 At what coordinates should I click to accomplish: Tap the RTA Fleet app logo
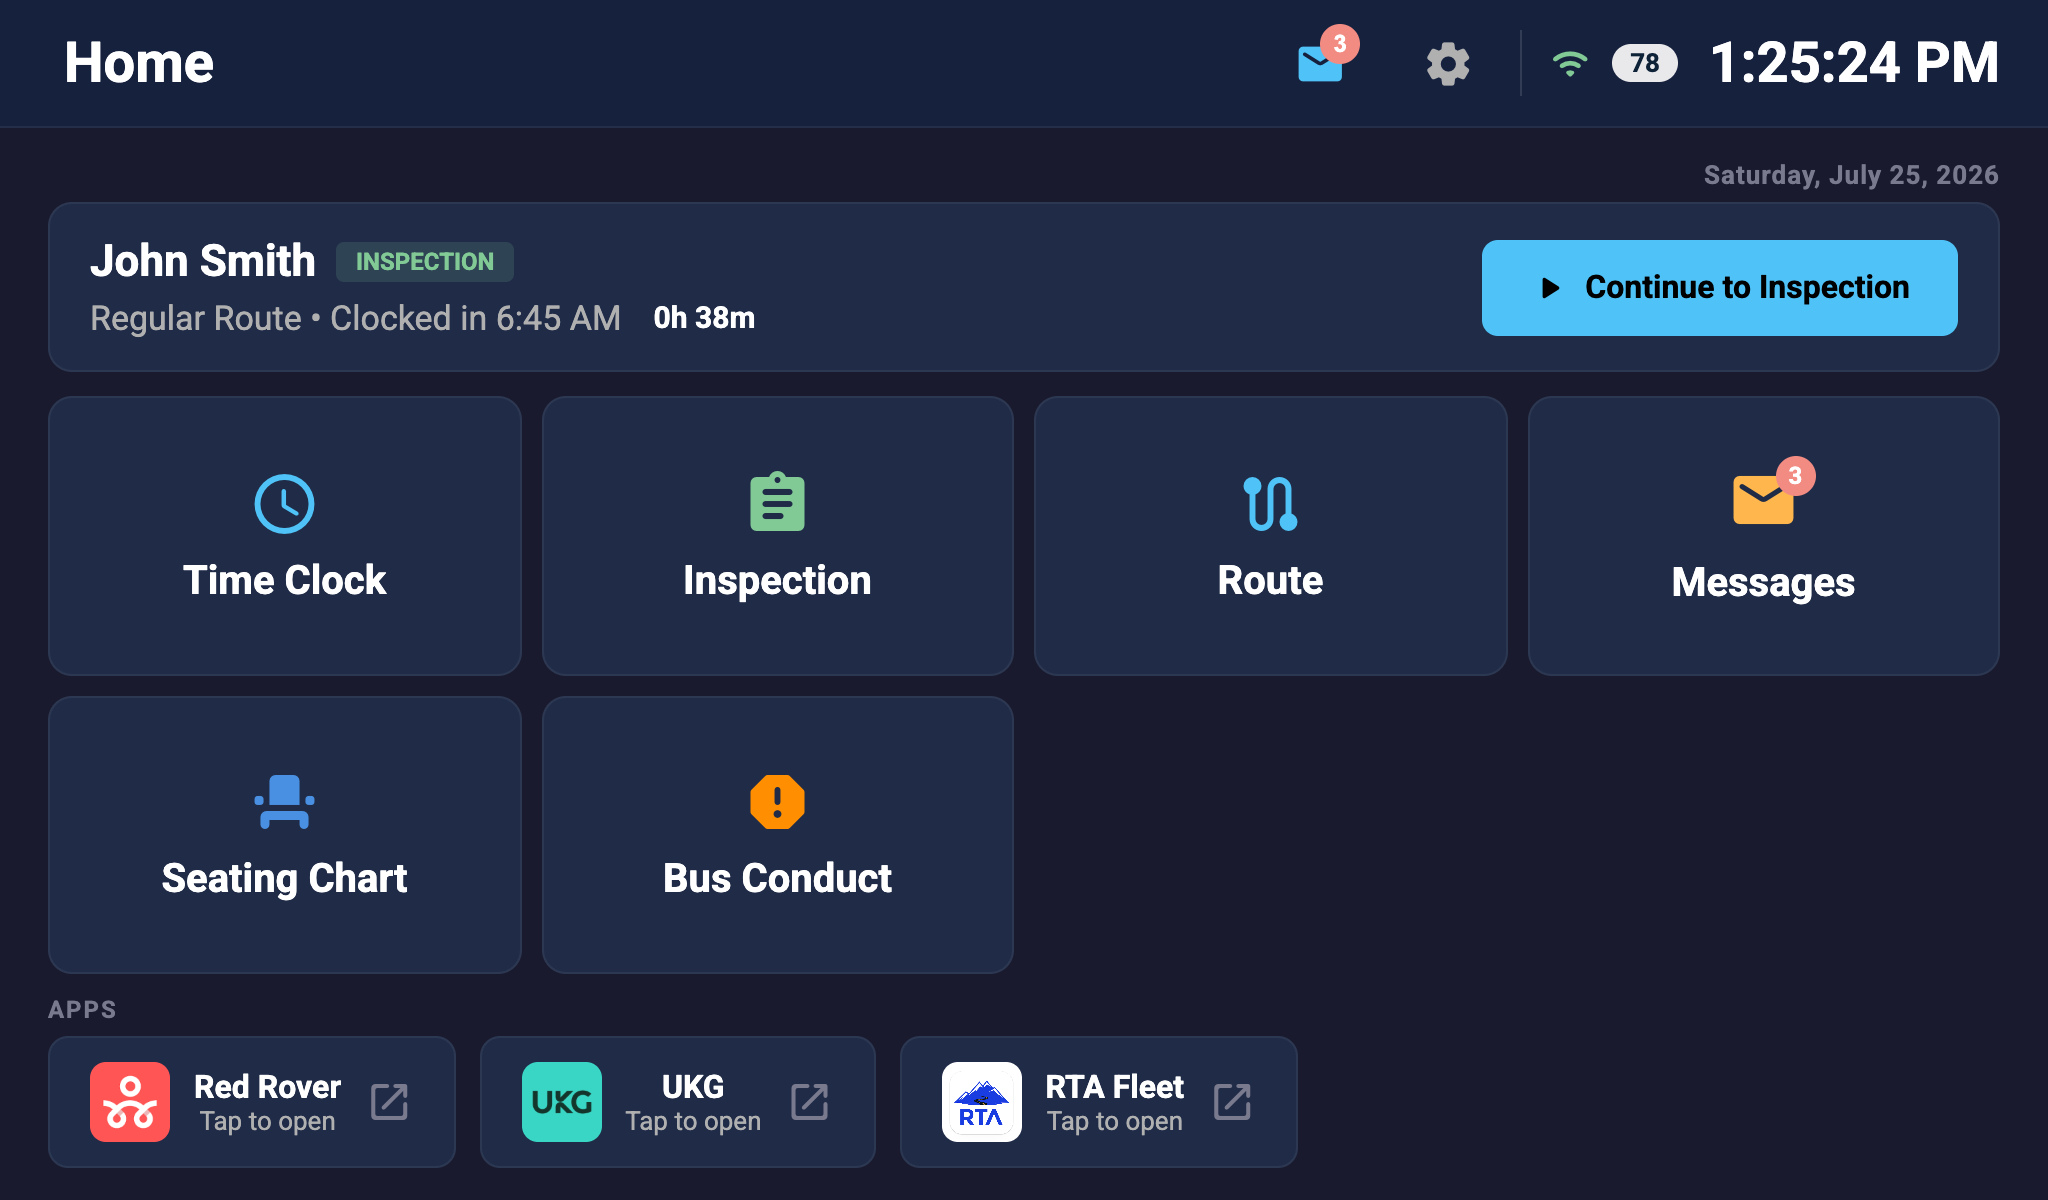pyautogui.click(x=982, y=1102)
